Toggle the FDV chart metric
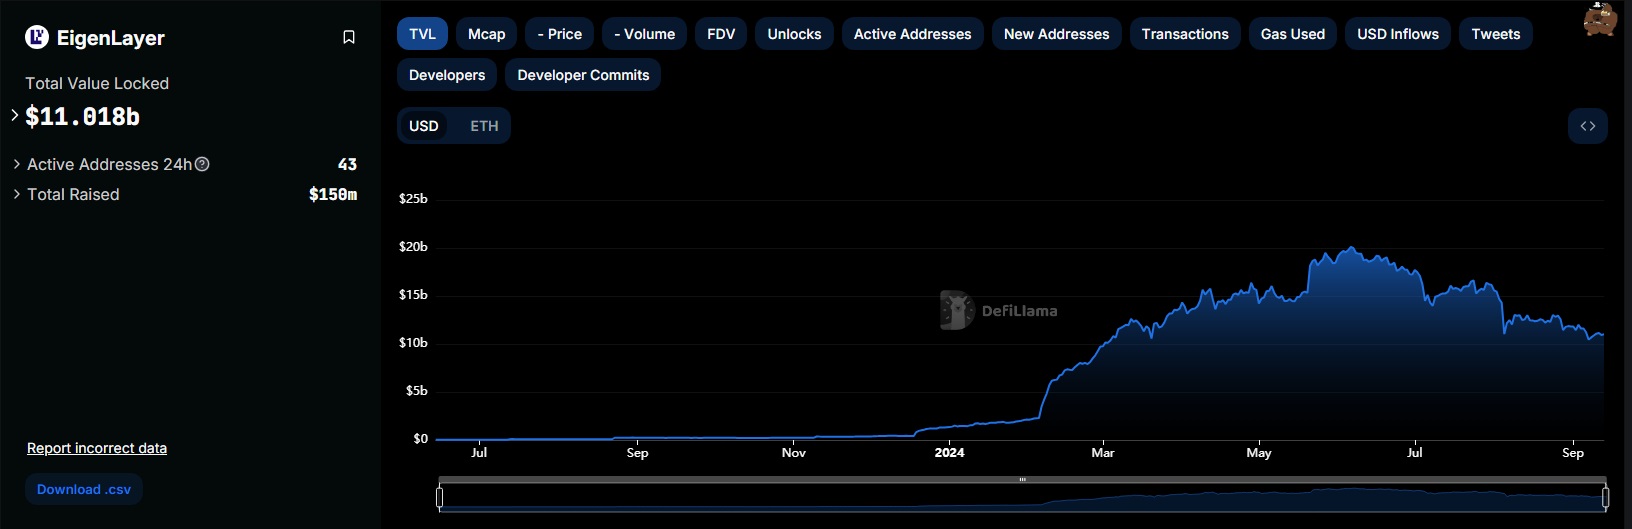Screen dimensions: 1632x529 (721, 34)
